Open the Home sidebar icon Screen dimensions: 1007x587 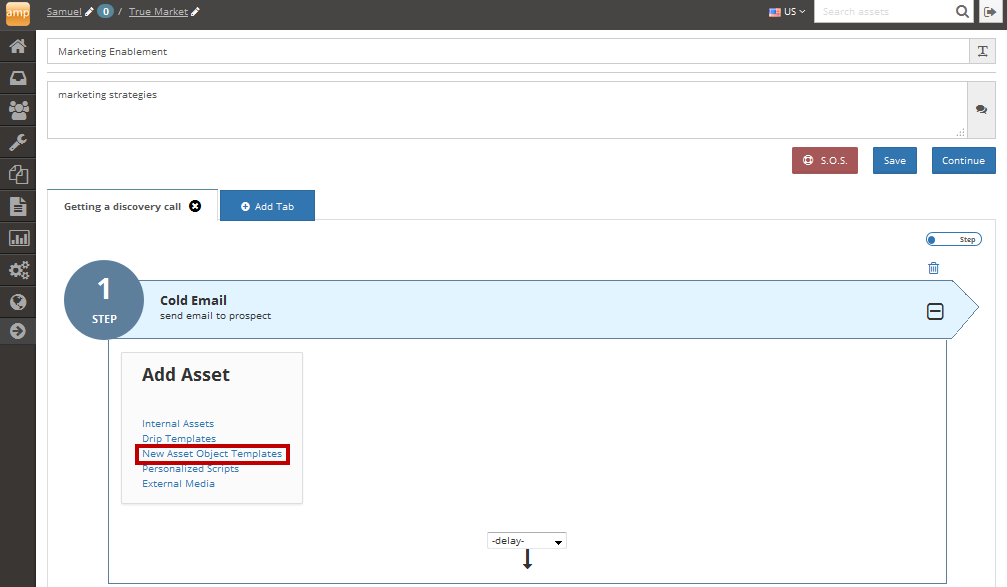[x=18, y=46]
